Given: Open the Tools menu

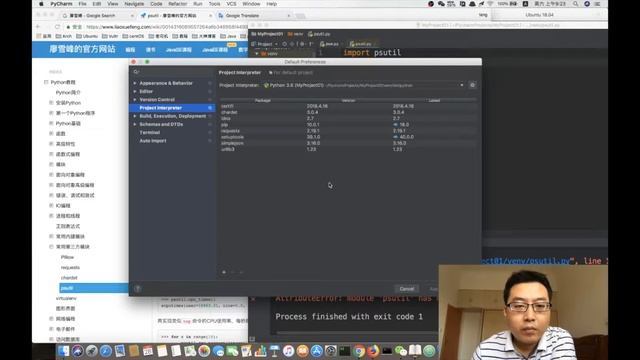Looking at the screenshot, I should (x=214, y=4).
